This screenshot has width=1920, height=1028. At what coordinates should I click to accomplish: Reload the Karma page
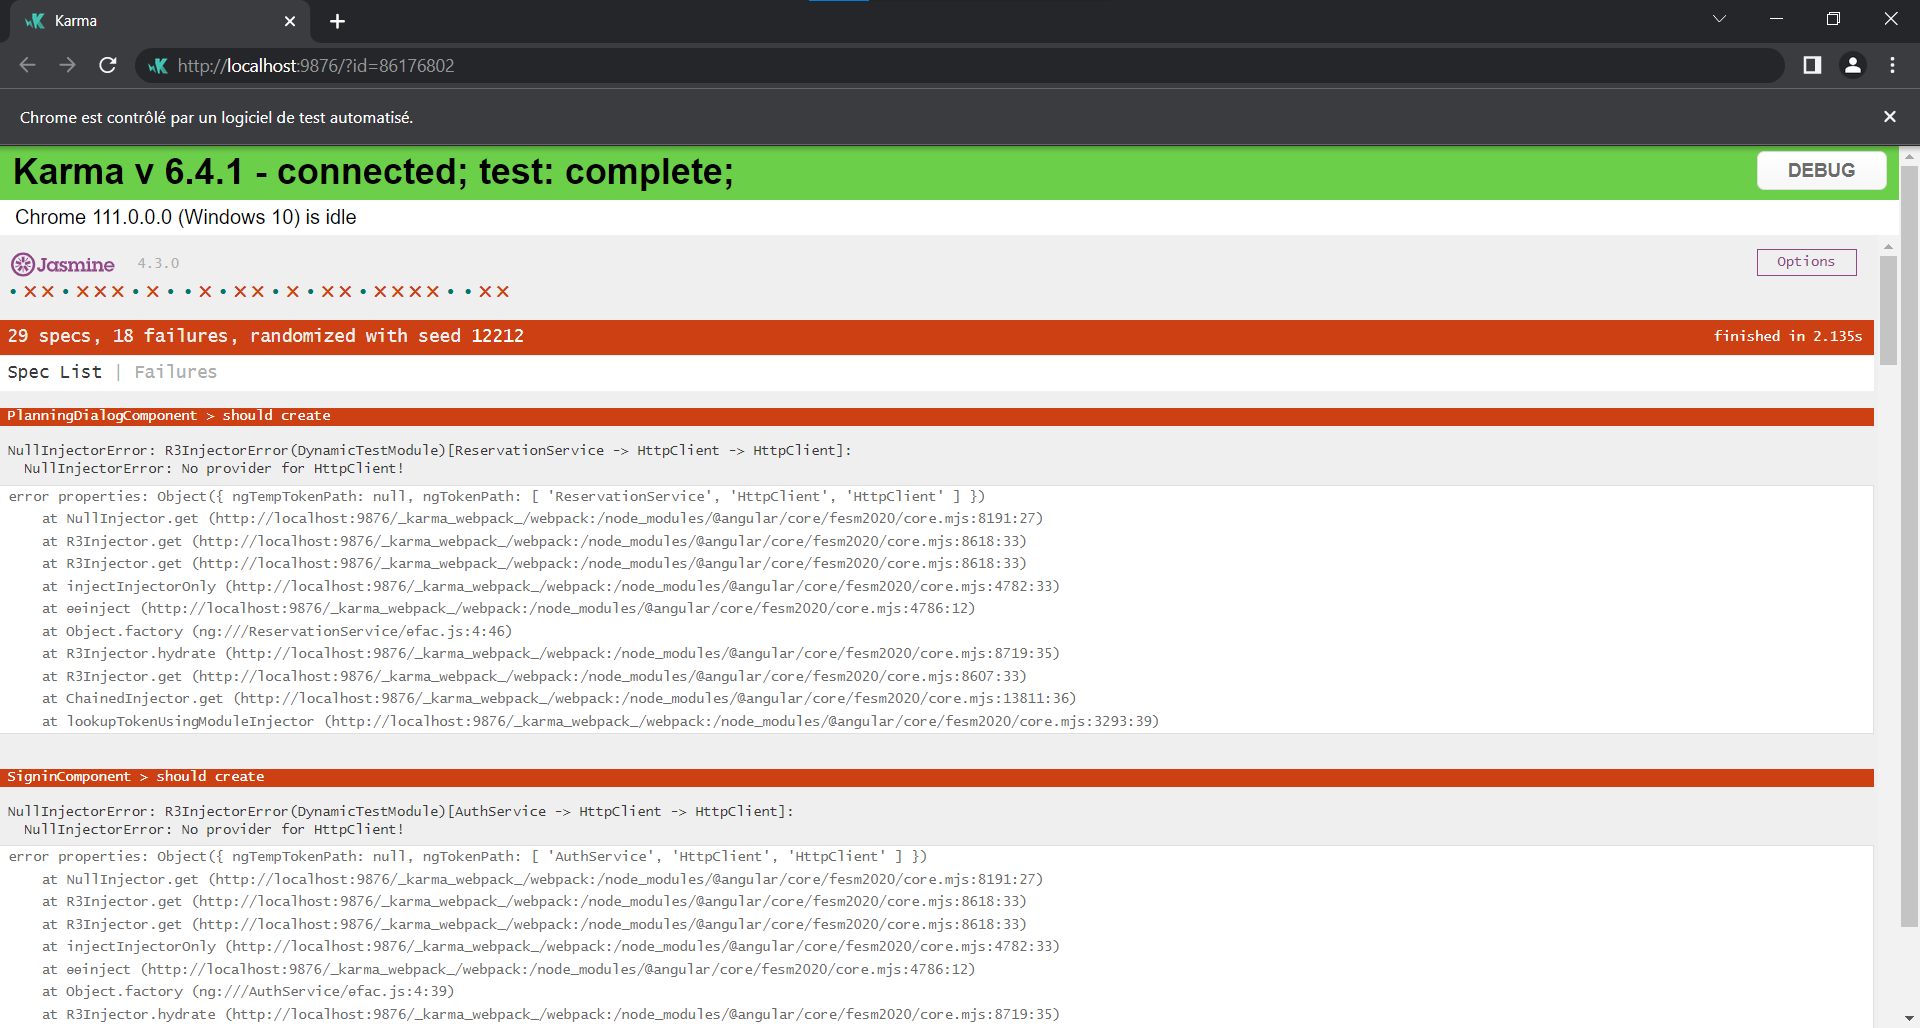point(108,65)
